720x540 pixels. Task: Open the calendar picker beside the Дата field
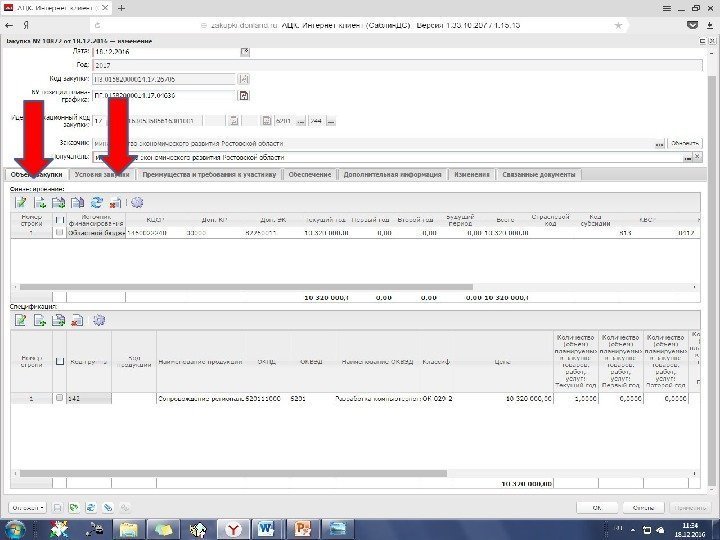pos(245,52)
